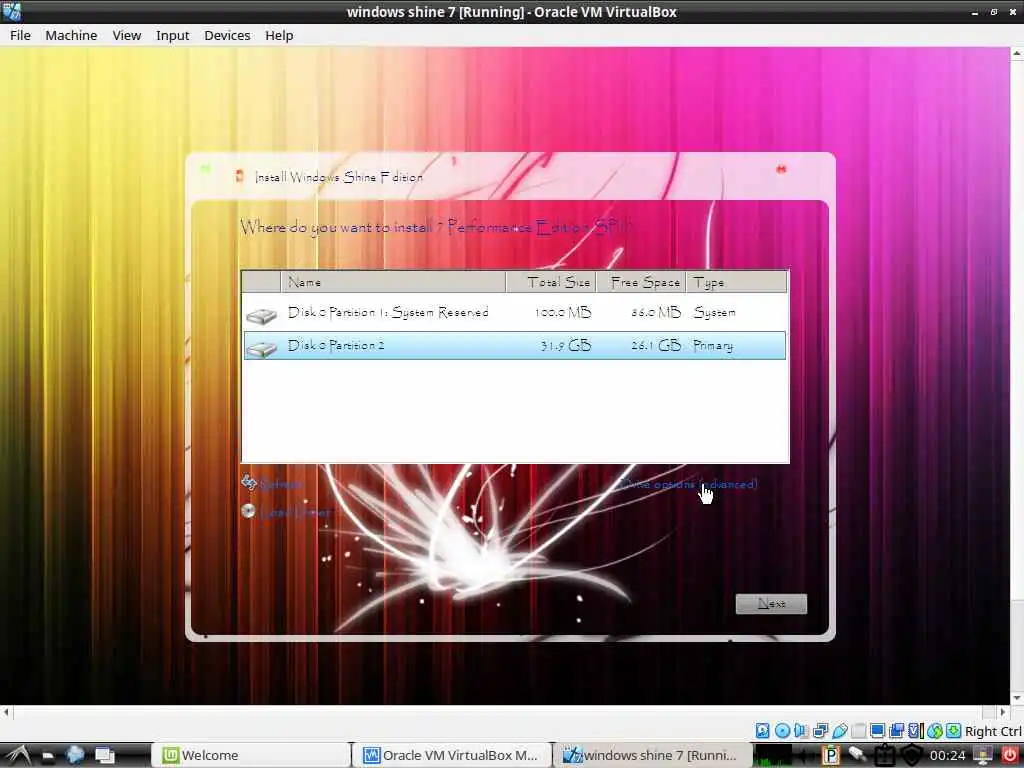
Task: Click the Refresh arrows icon
Action: click(x=249, y=483)
